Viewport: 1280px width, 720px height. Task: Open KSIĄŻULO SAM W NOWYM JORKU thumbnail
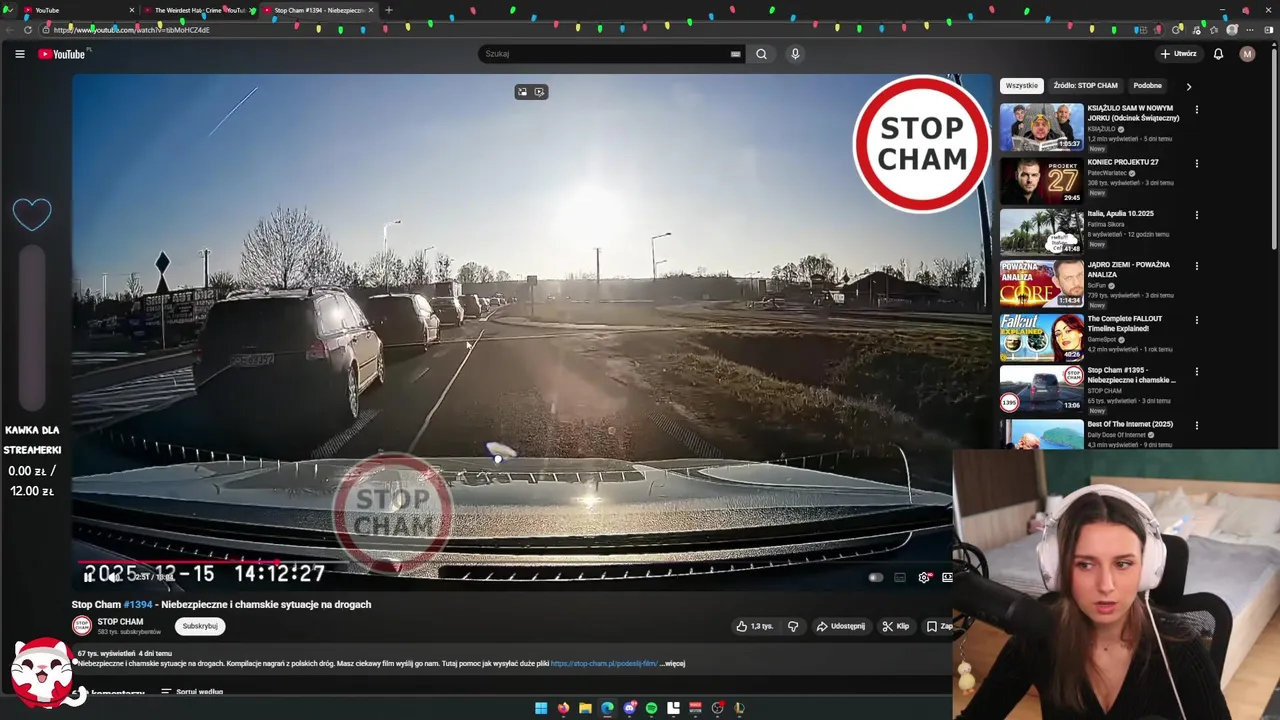tap(1041, 127)
